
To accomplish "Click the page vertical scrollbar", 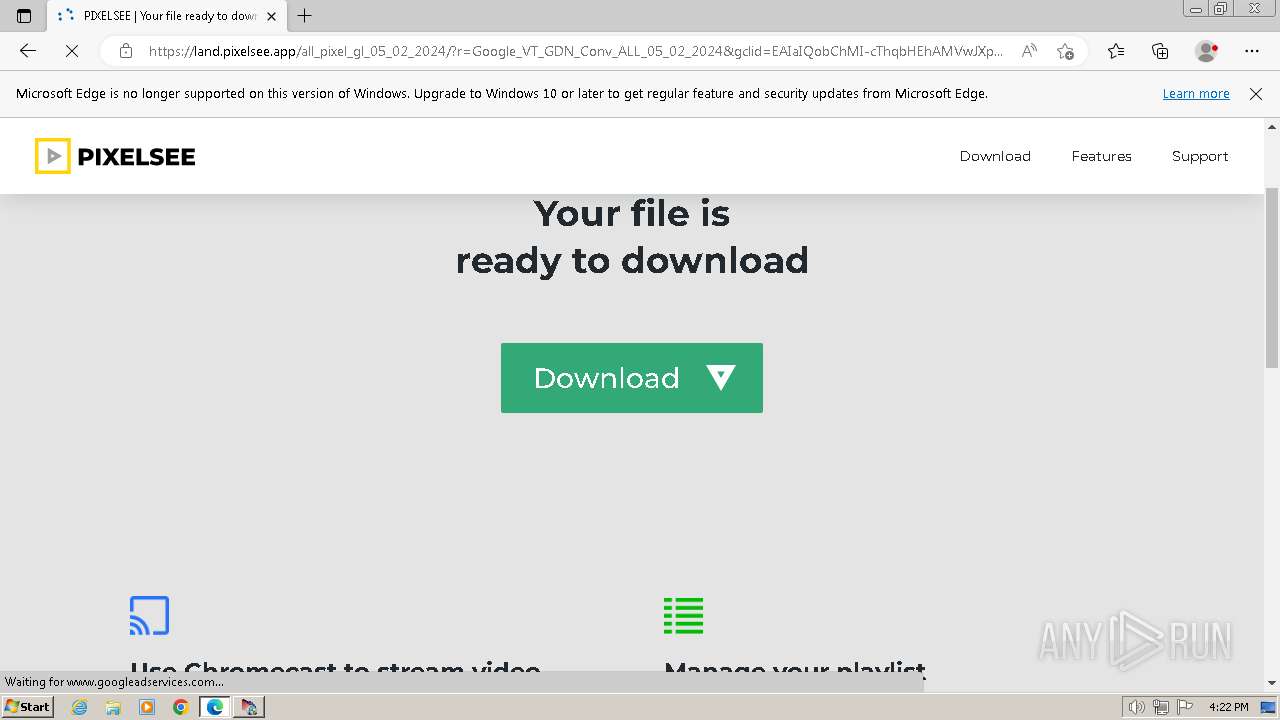I will click(x=1272, y=278).
